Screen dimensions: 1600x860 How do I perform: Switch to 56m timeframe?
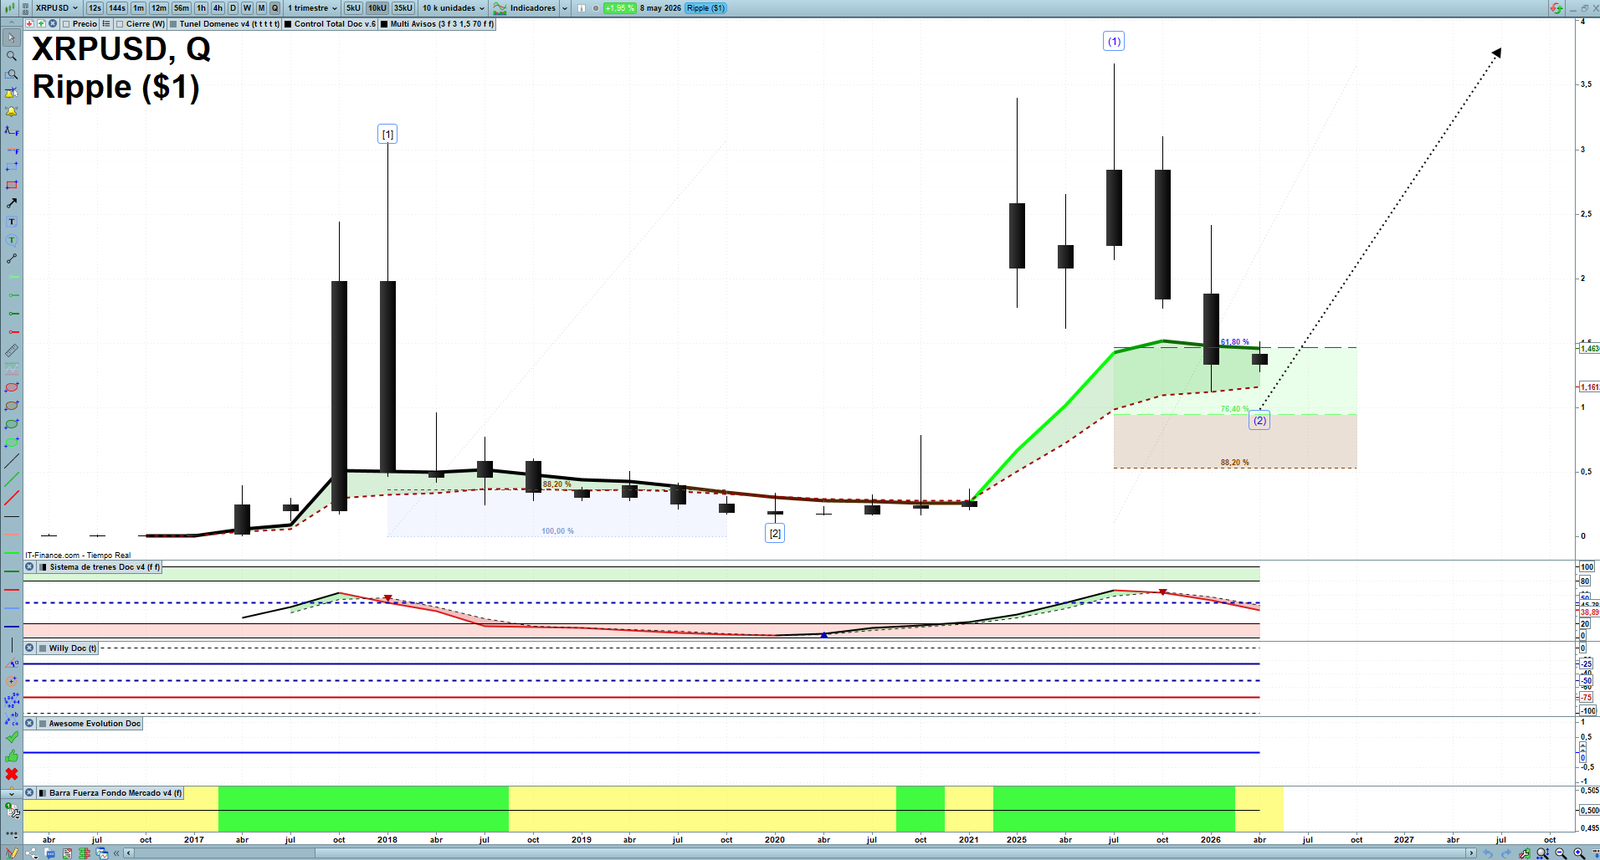coord(181,8)
